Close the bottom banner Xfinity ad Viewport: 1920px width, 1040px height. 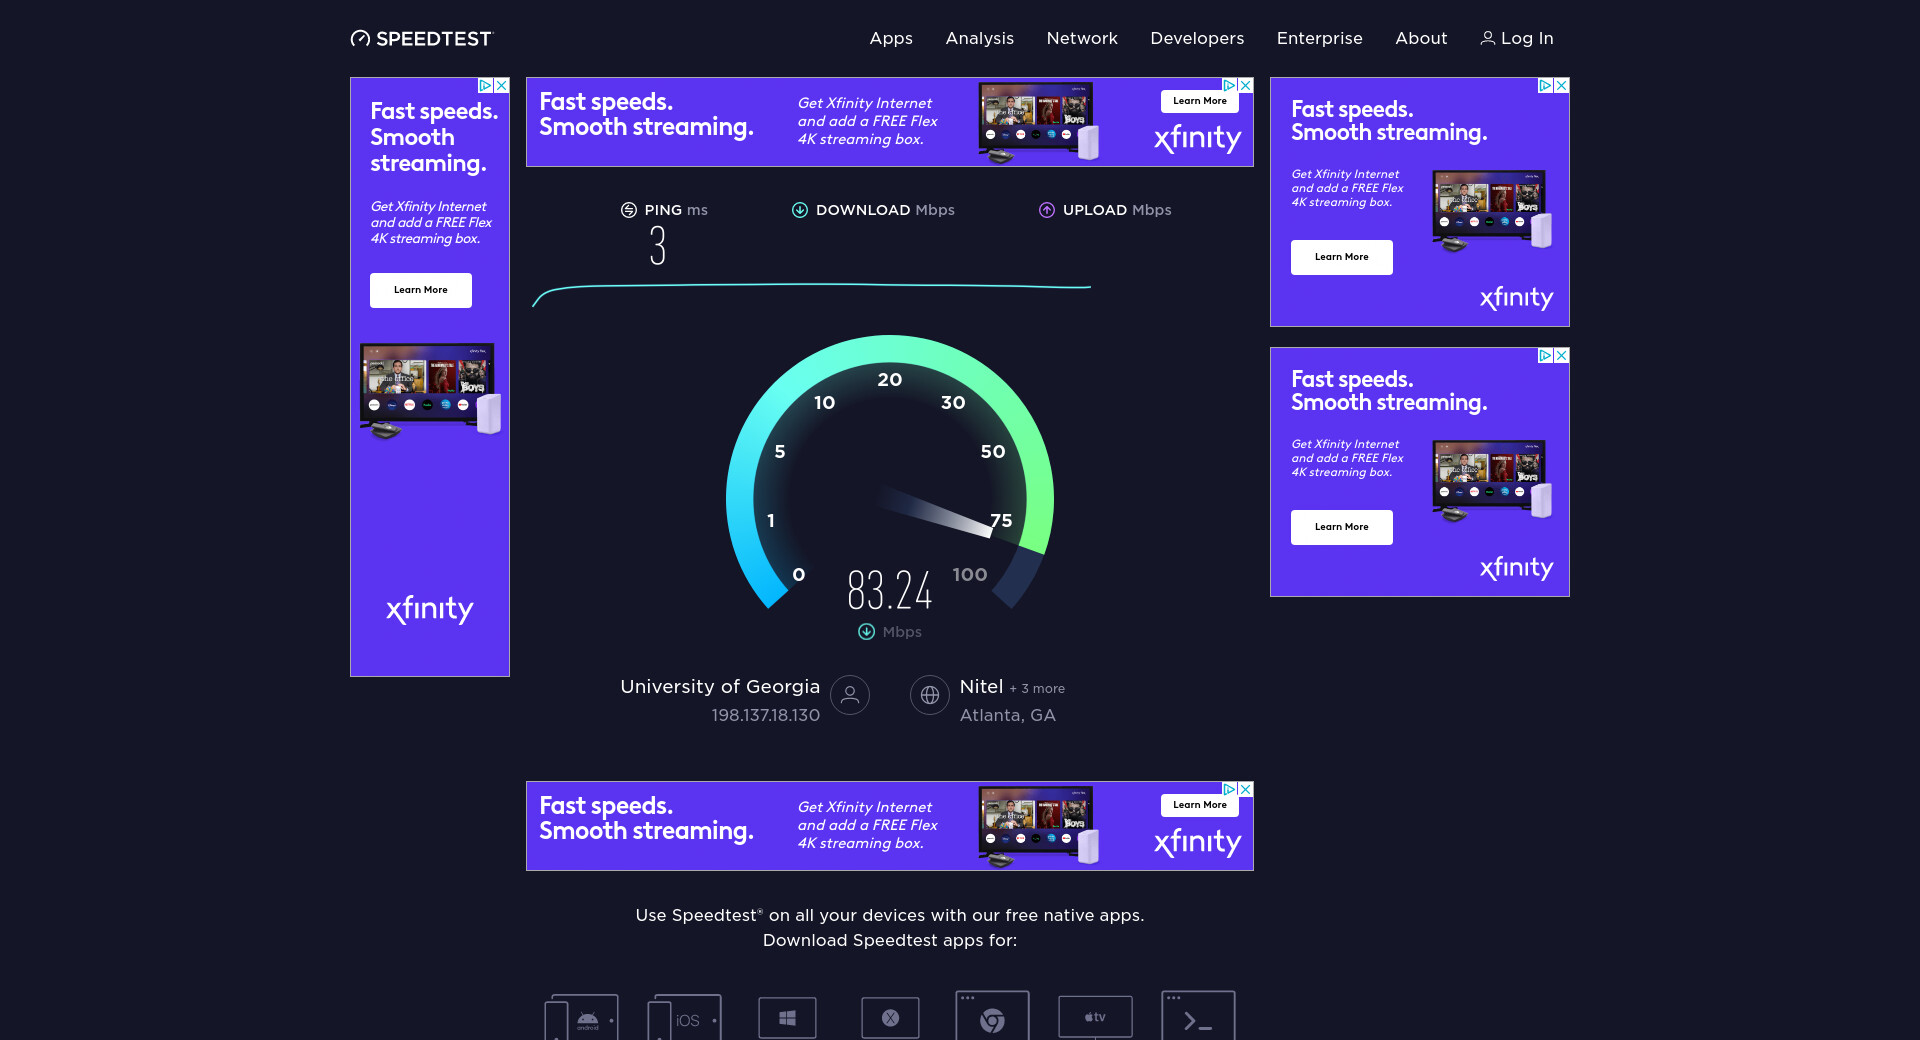point(1246,789)
